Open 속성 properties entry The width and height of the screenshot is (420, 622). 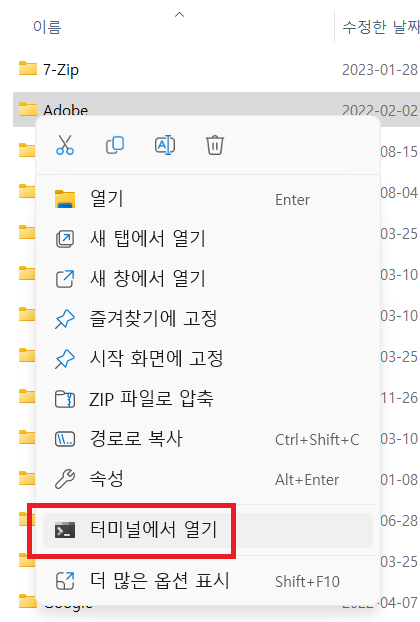[208, 479]
